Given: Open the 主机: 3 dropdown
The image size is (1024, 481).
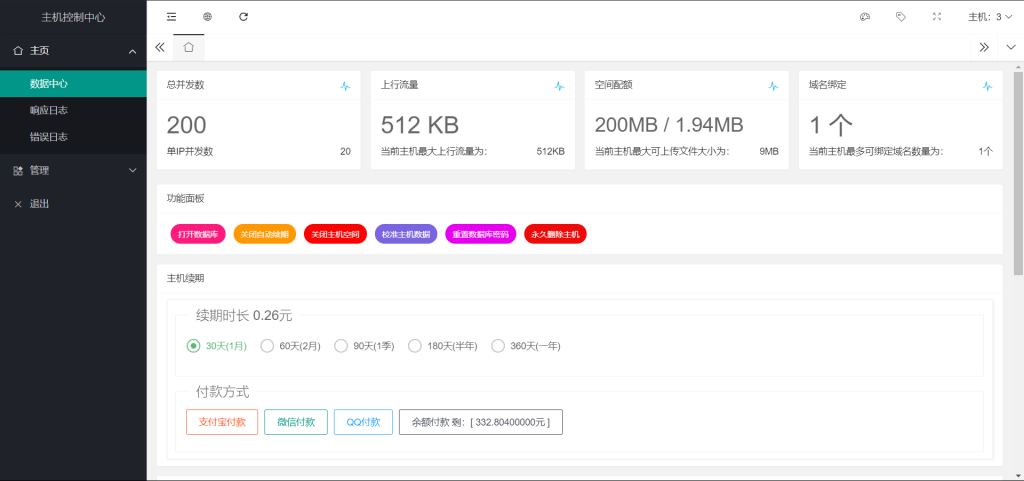Looking at the screenshot, I should (990, 17).
